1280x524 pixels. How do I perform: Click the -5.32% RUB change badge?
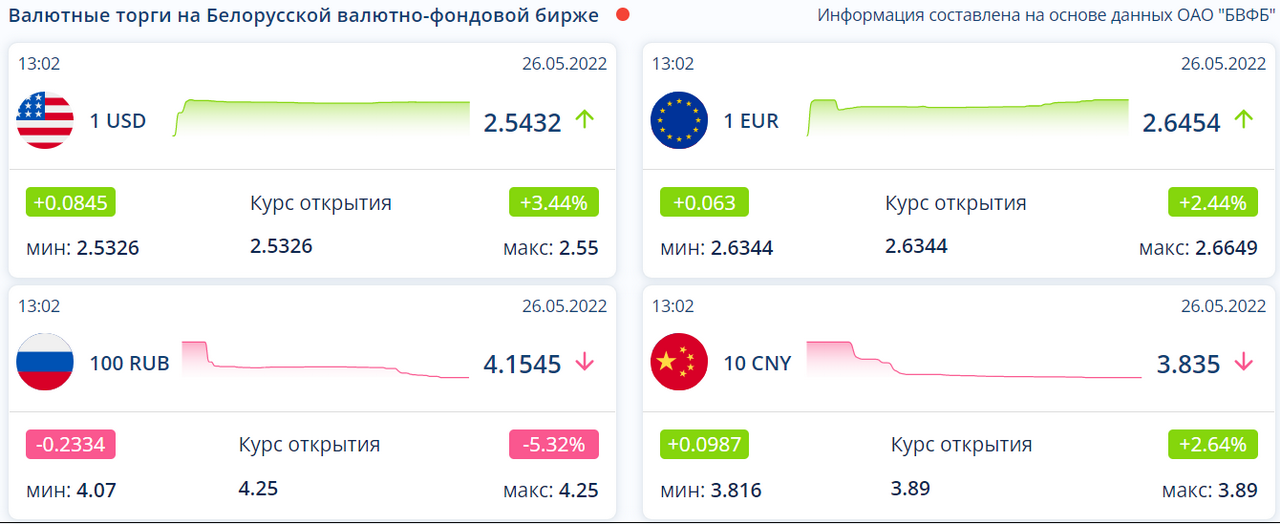tap(554, 443)
